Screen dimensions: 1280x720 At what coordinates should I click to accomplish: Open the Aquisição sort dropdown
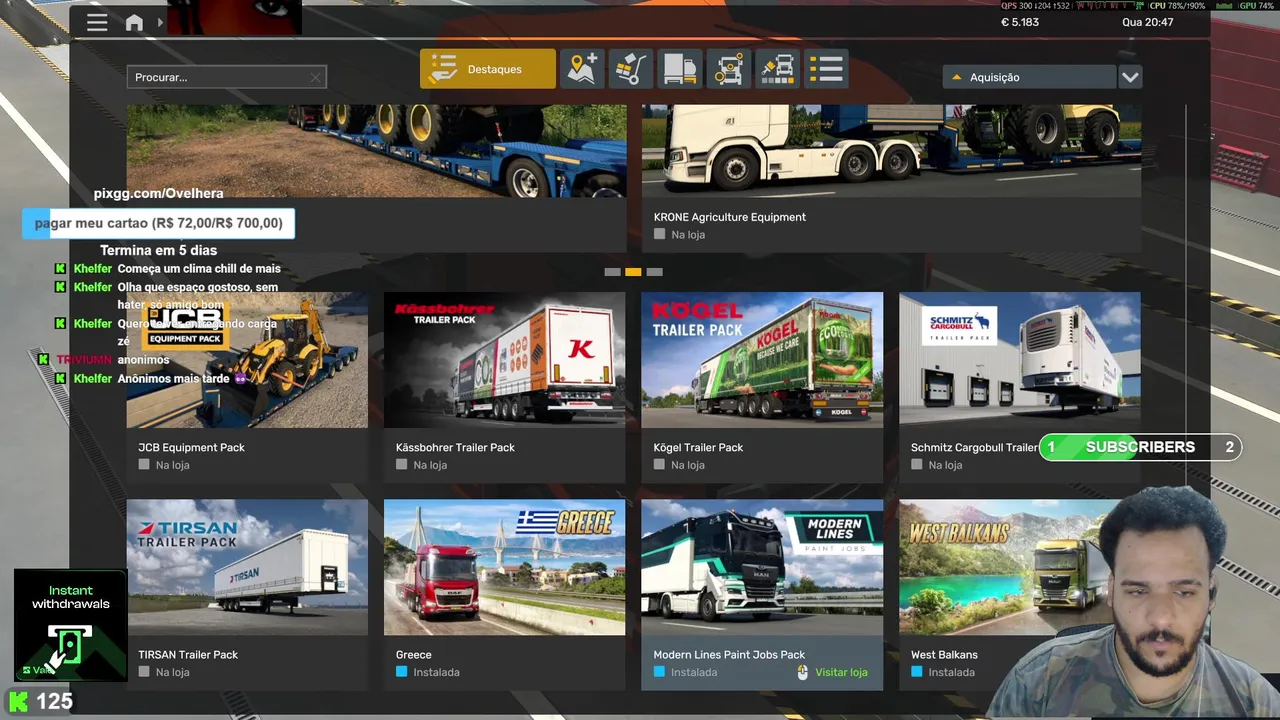point(1029,77)
